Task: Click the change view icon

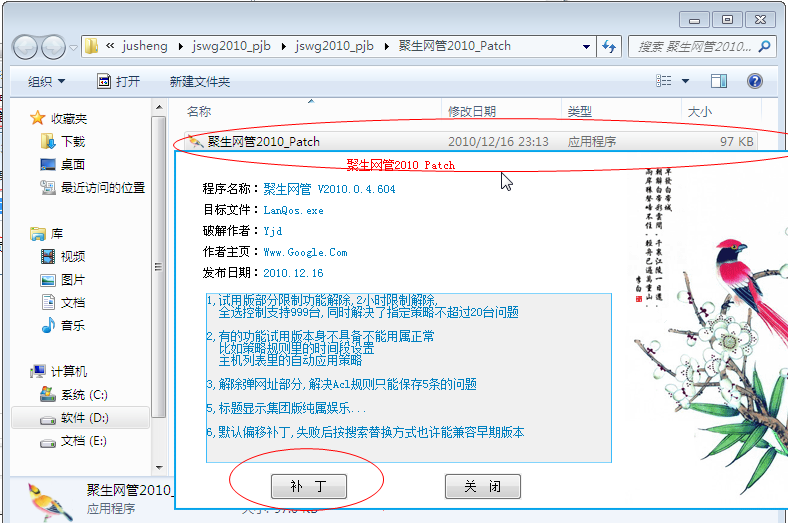Action: [x=663, y=81]
